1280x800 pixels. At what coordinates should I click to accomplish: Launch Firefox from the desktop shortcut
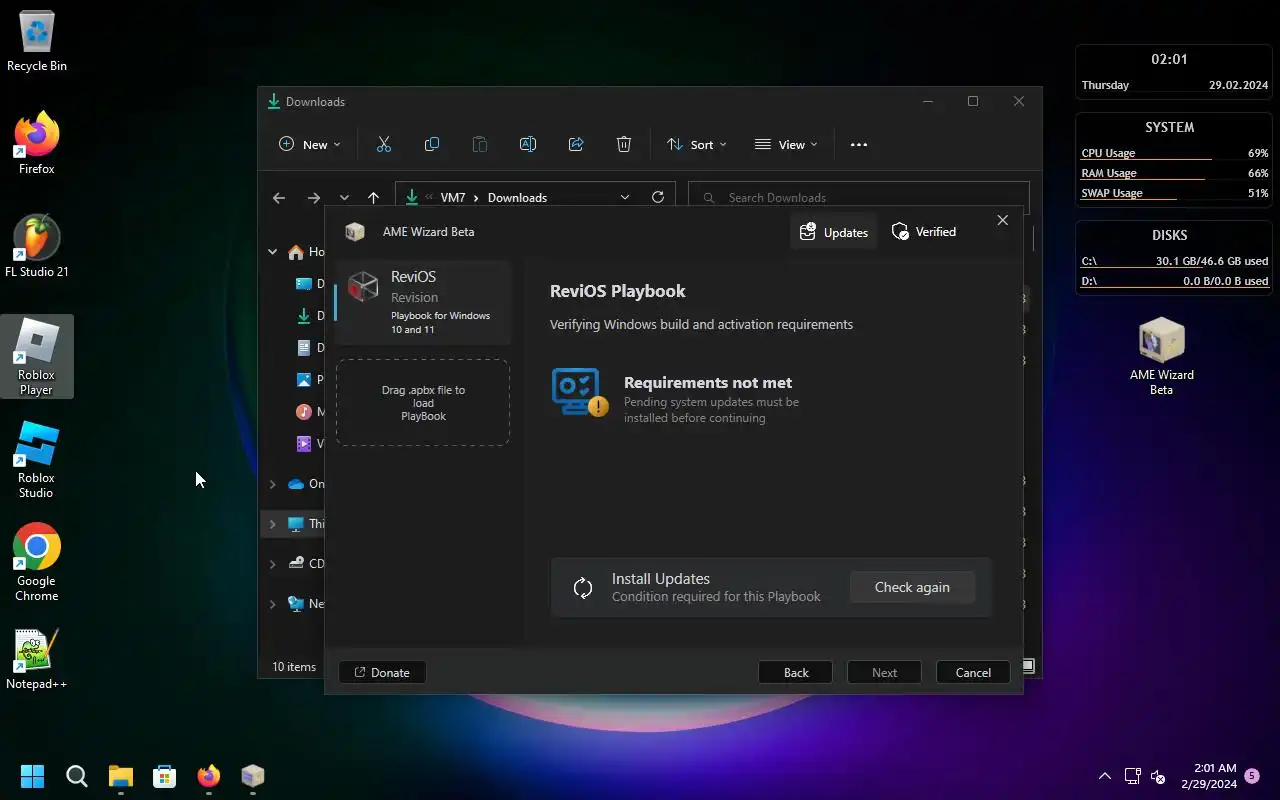click(37, 144)
